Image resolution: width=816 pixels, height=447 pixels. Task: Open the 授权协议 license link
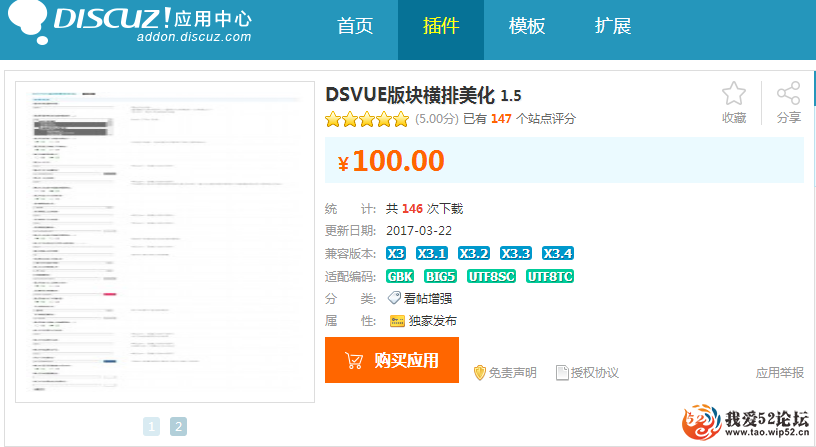tap(595, 373)
